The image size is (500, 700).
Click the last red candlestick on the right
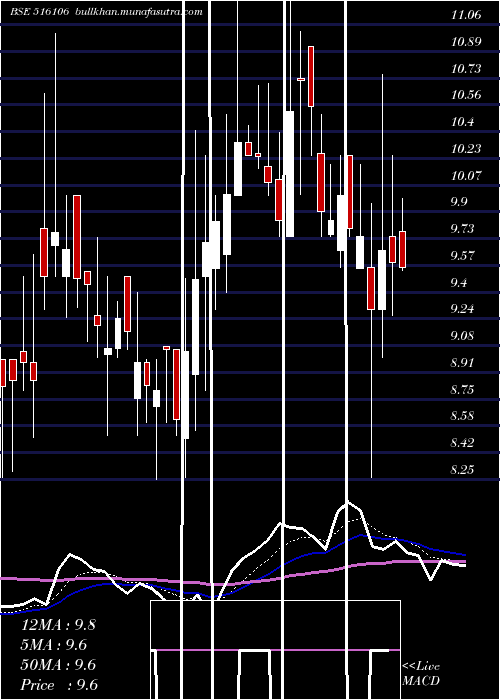pyautogui.click(x=402, y=249)
